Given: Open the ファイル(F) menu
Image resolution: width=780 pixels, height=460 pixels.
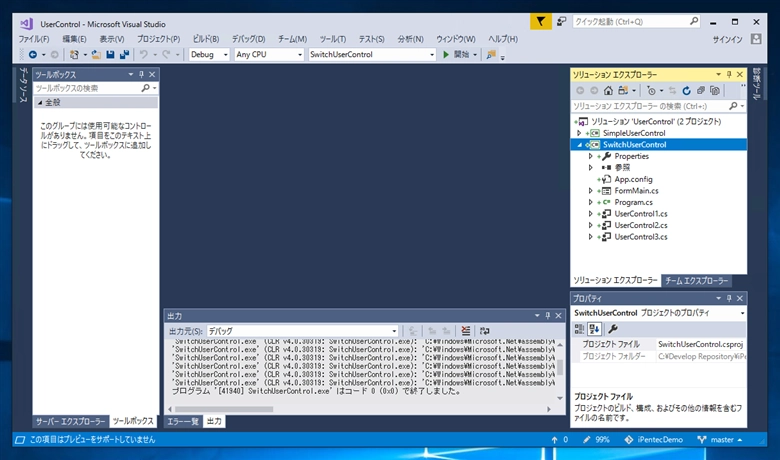Looking at the screenshot, I should 34,39.
